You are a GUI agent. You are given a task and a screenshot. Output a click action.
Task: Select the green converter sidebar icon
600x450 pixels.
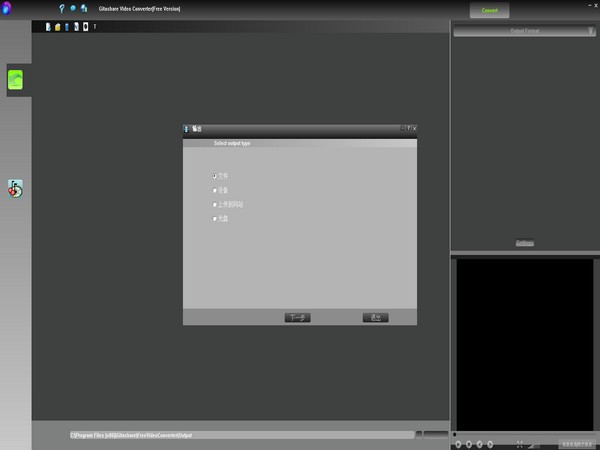pyautogui.click(x=15, y=81)
